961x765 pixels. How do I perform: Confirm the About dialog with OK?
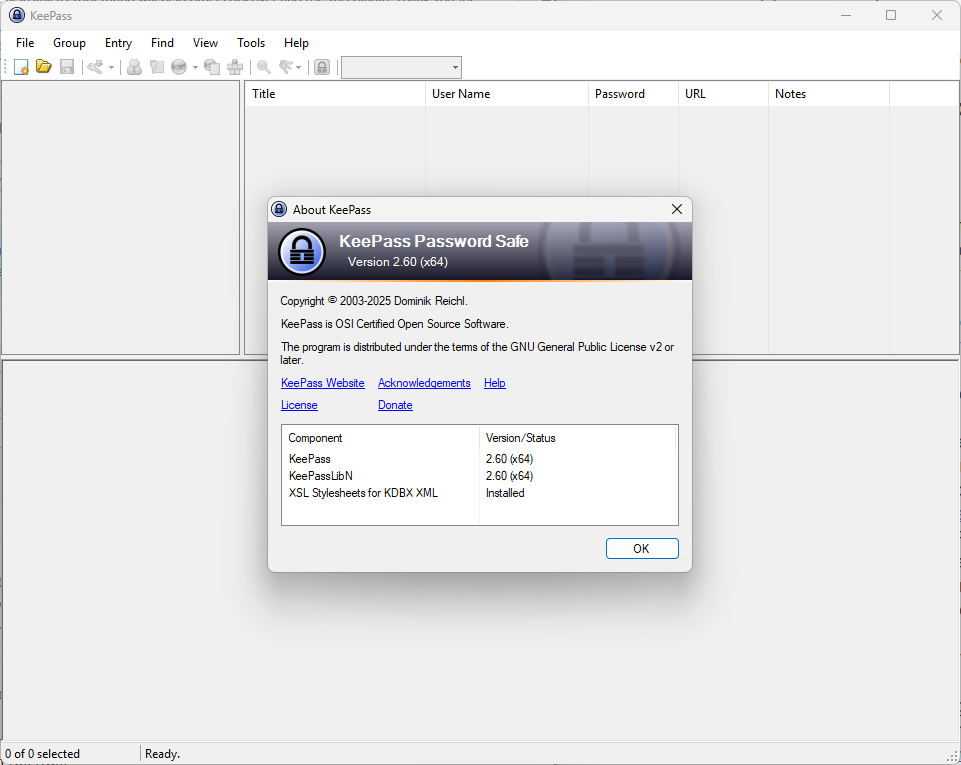(x=641, y=548)
